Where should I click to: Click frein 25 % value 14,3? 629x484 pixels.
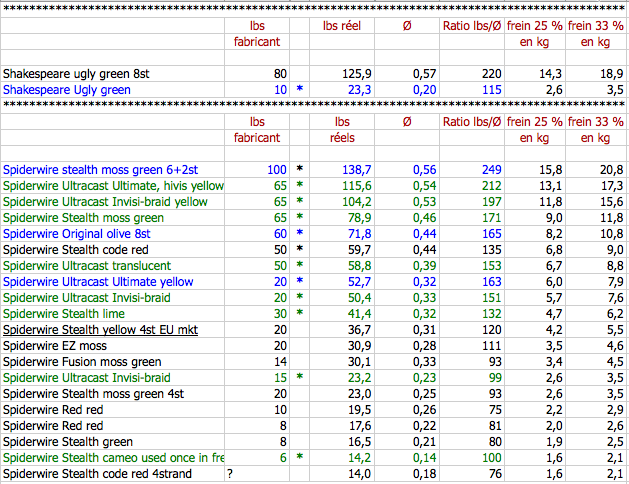pyautogui.click(x=550, y=74)
